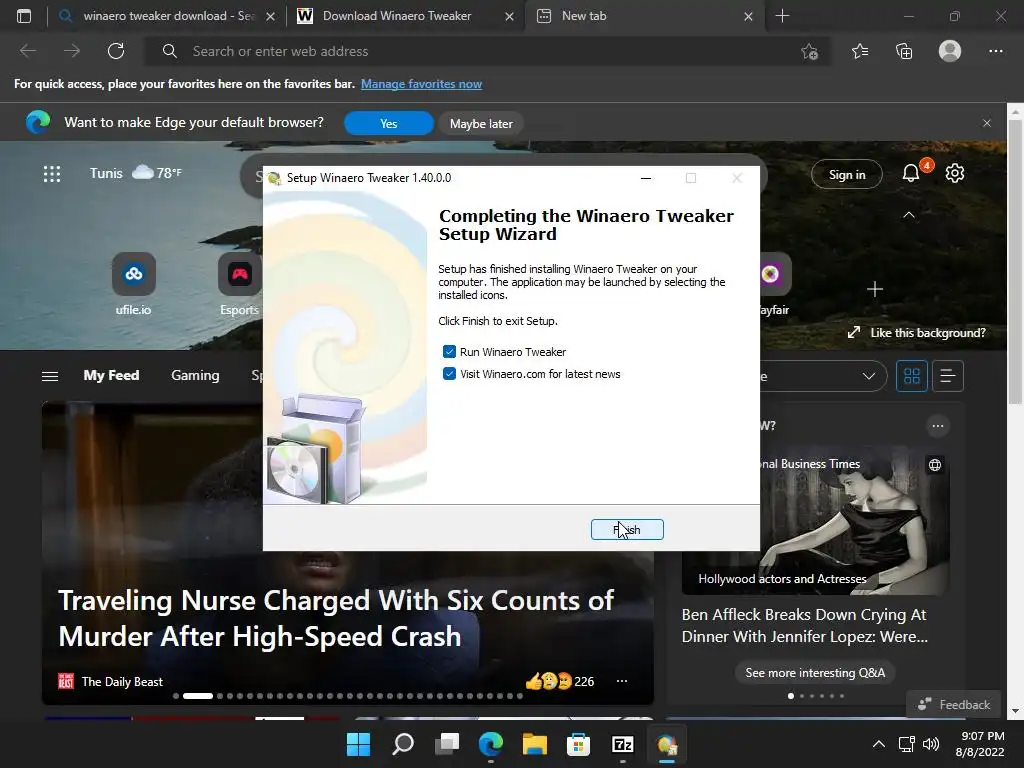The image size is (1024, 768).
Task: Open the Tunis weather widget
Action: click(x=136, y=173)
